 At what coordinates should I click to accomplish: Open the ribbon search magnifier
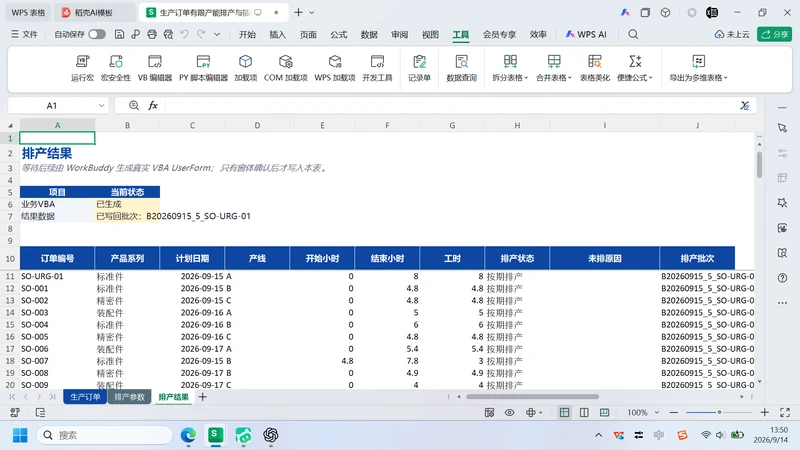coord(633,34)
